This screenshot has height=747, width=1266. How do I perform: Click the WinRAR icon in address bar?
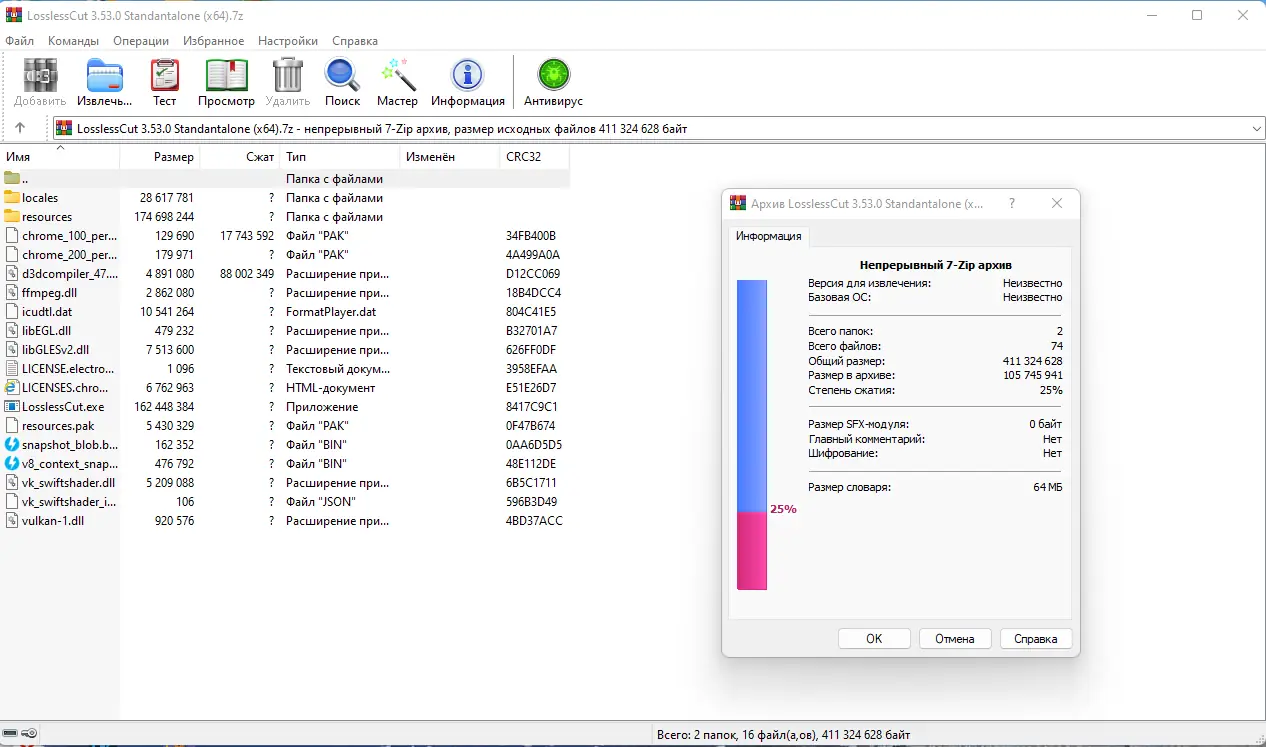click(64, 128)
